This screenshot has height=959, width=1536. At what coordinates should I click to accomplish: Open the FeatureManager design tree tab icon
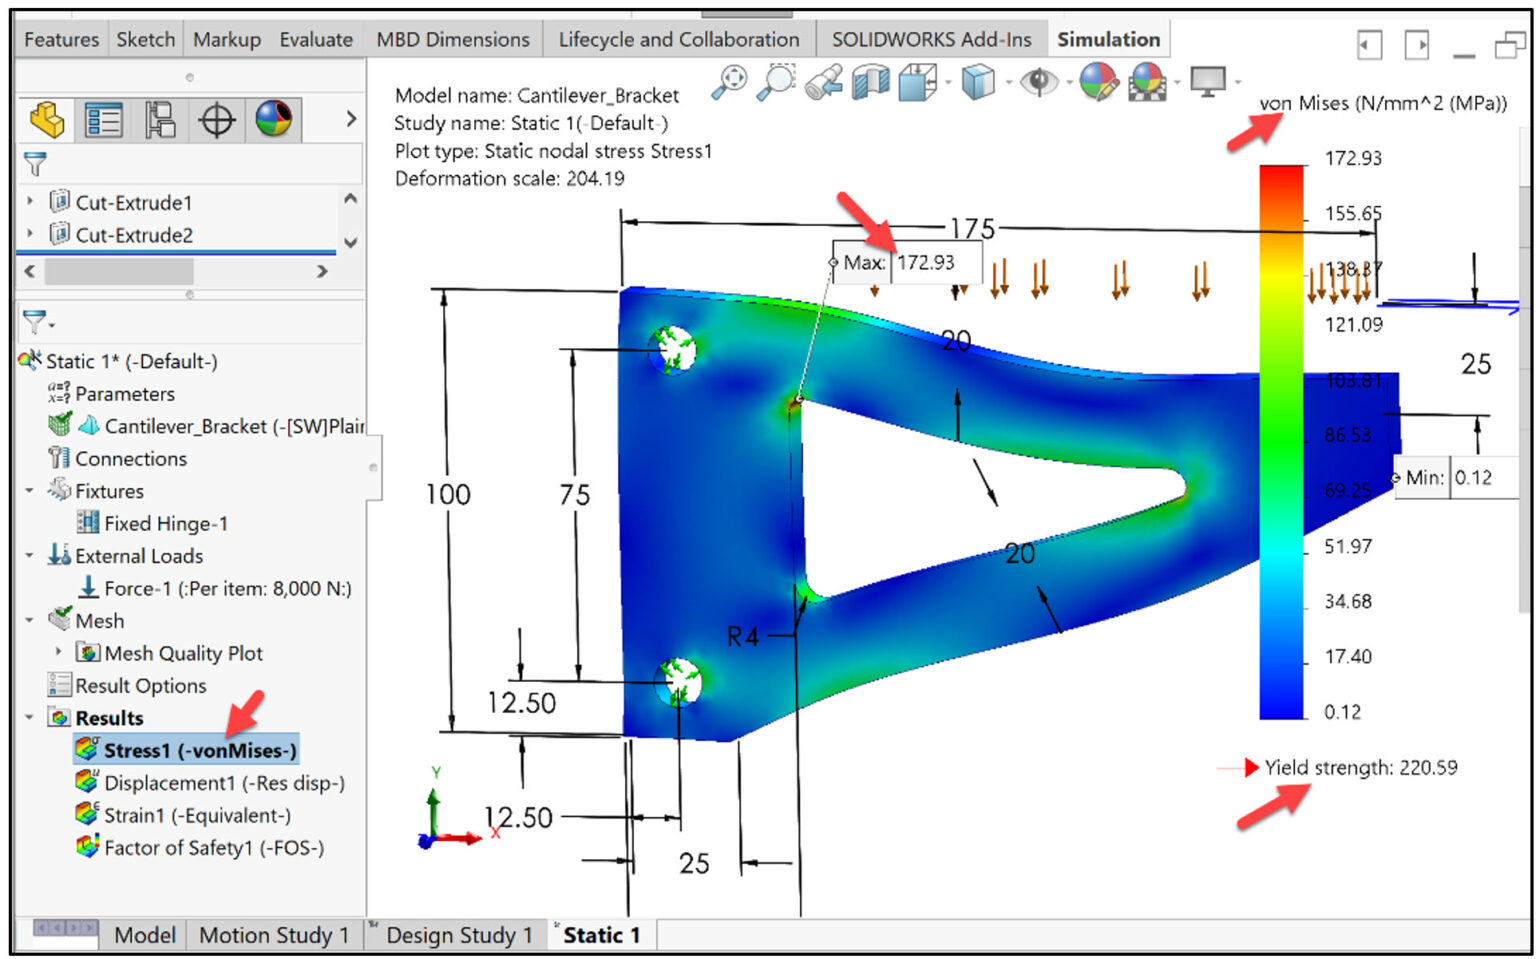(x=46, y=118)
